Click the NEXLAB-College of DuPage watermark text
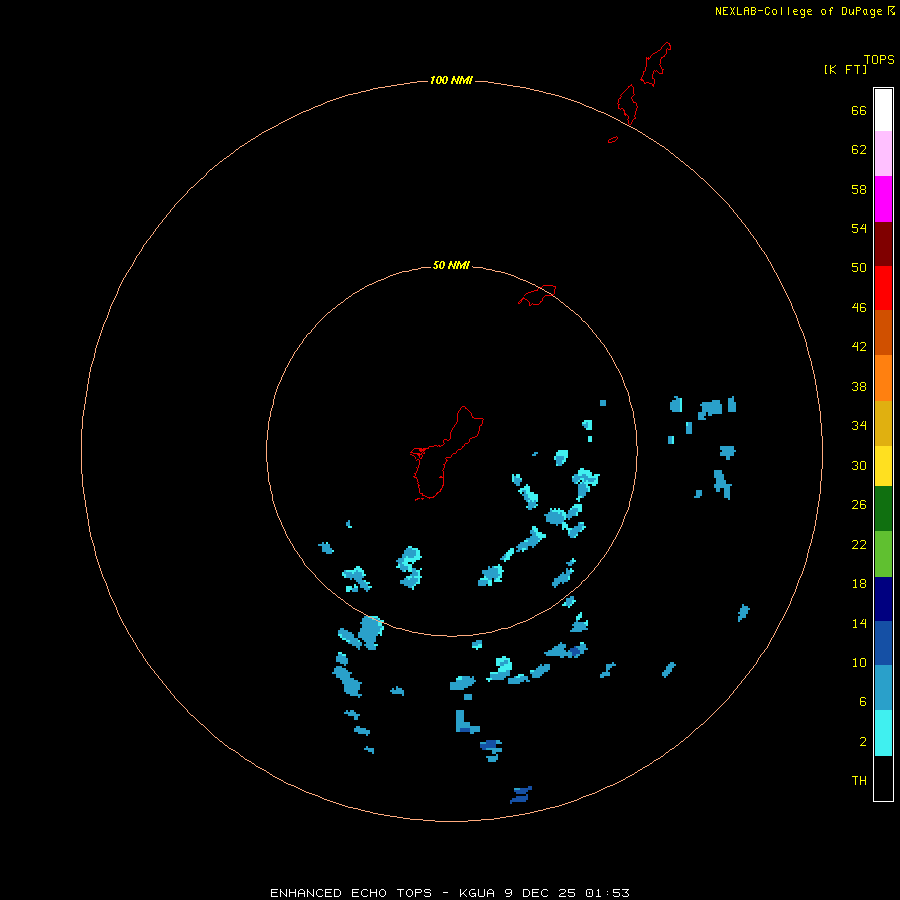Viewport: 900px width, 900px height. (804, 11)
